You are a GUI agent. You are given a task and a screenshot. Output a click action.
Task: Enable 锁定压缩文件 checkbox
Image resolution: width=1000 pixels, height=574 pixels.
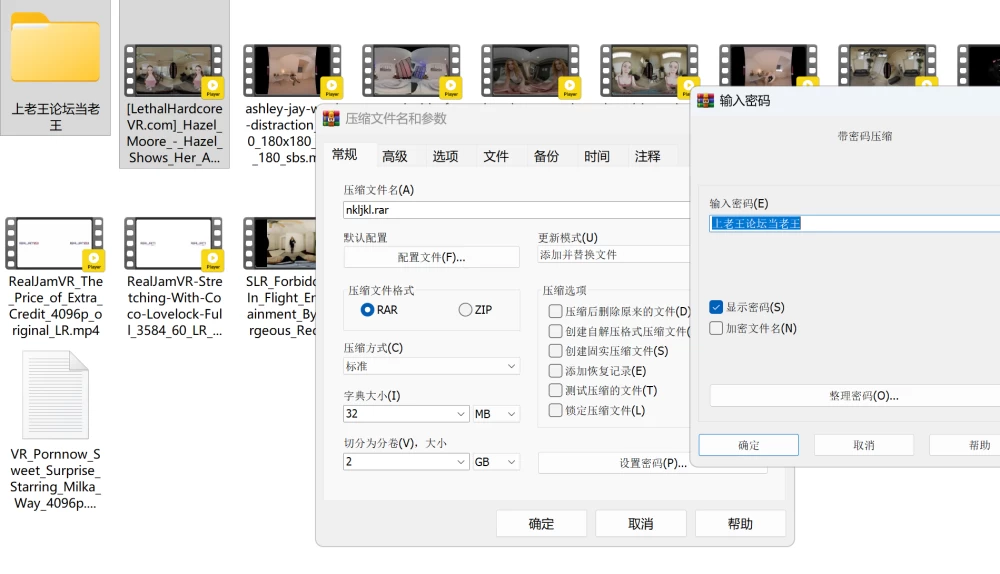pos(555,410)
